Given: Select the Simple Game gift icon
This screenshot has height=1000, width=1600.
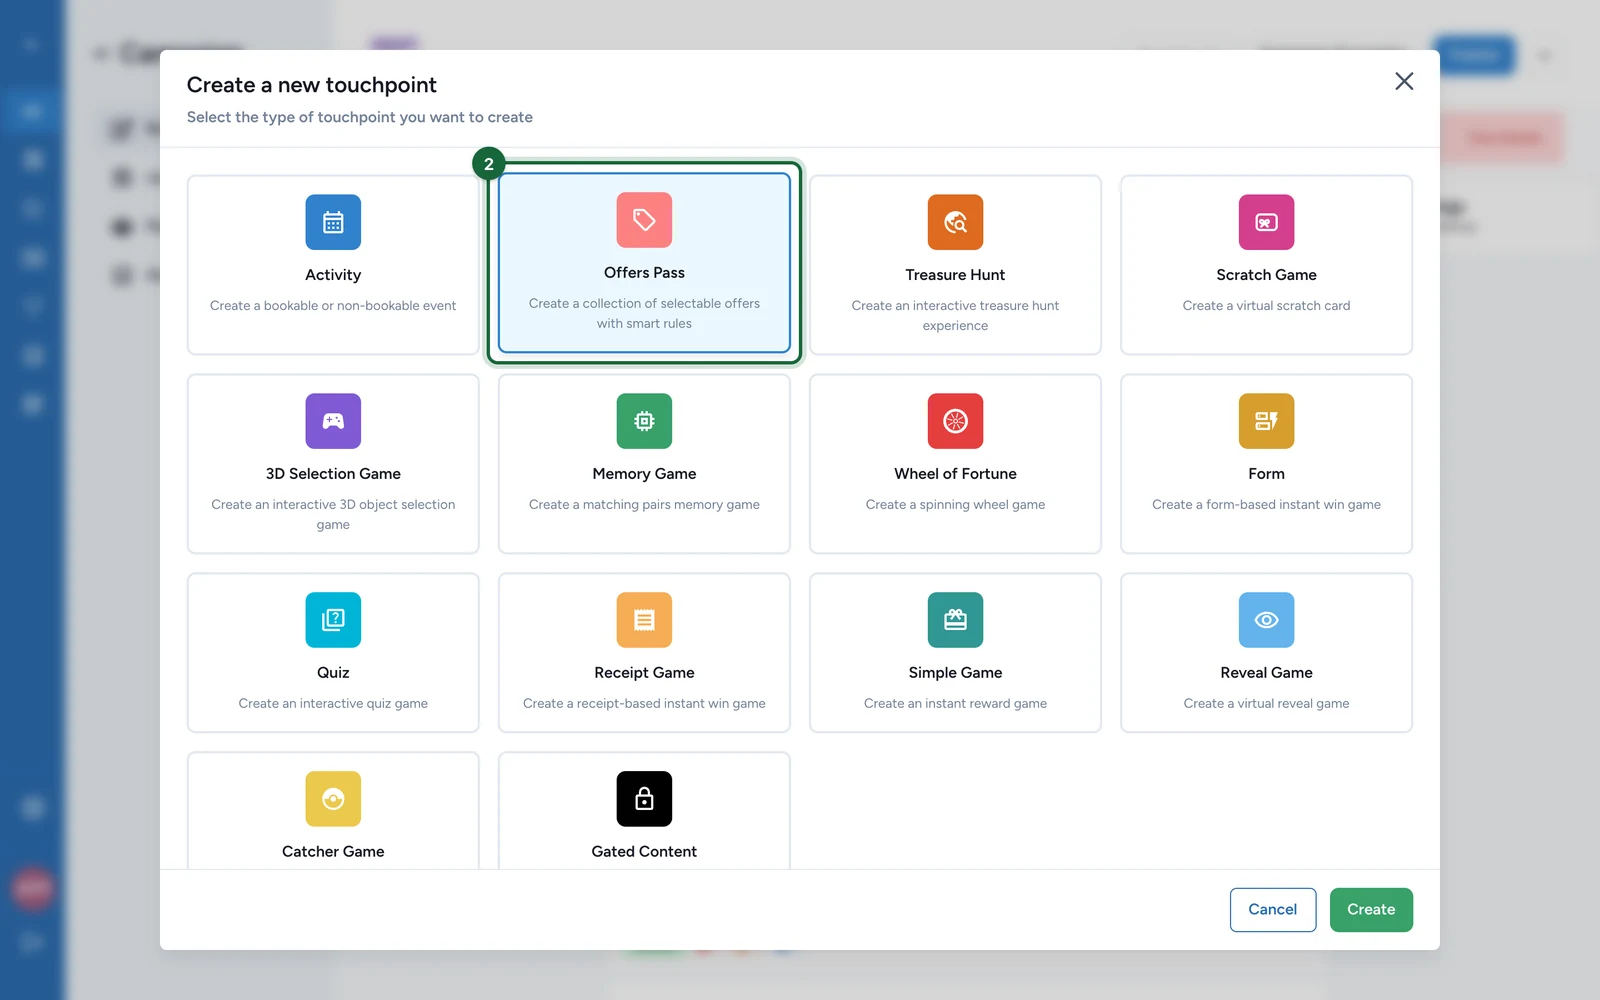Looking at the screenshot, I should pyautogui.click(x=955, y=620).
